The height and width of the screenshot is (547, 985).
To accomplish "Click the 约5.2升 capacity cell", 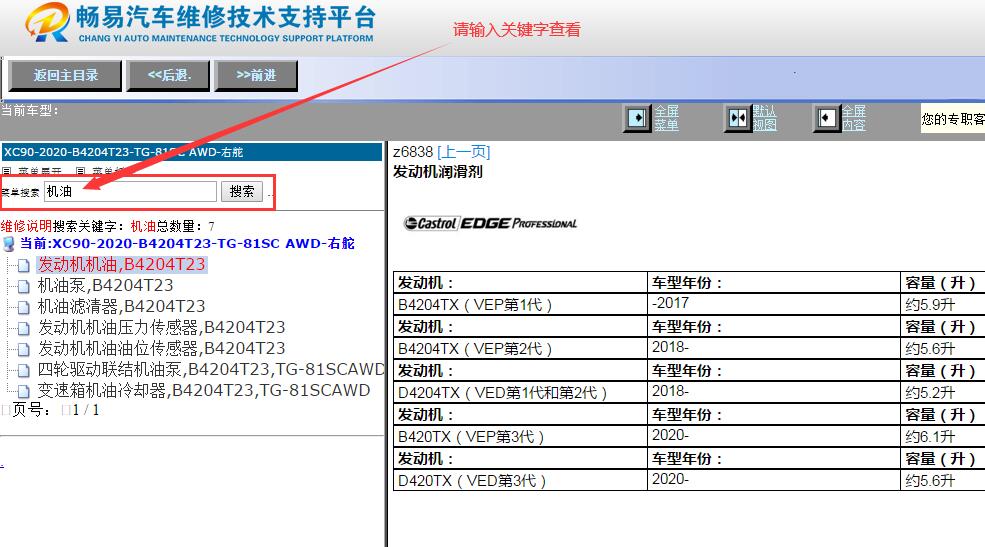I will point(943,393).
